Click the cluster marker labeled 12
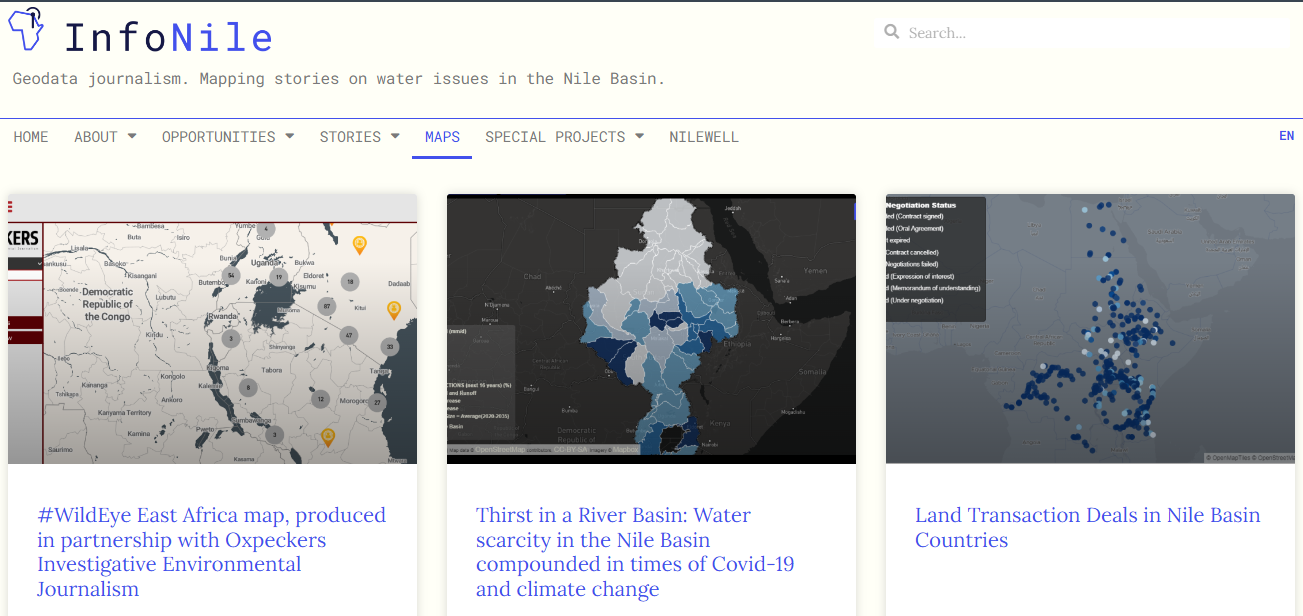The width and height of the screenshot is (1303, 616). [319, 398]
